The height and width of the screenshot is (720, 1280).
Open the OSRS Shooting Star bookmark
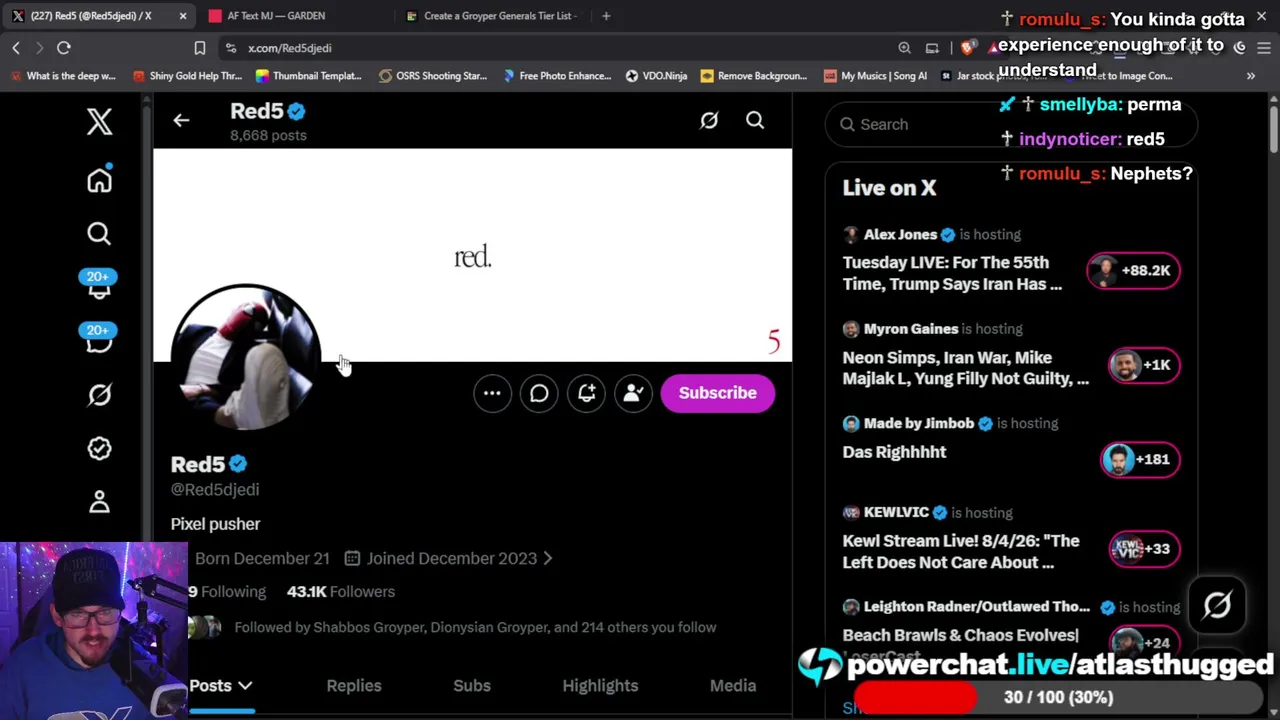[x=433, y=76]
